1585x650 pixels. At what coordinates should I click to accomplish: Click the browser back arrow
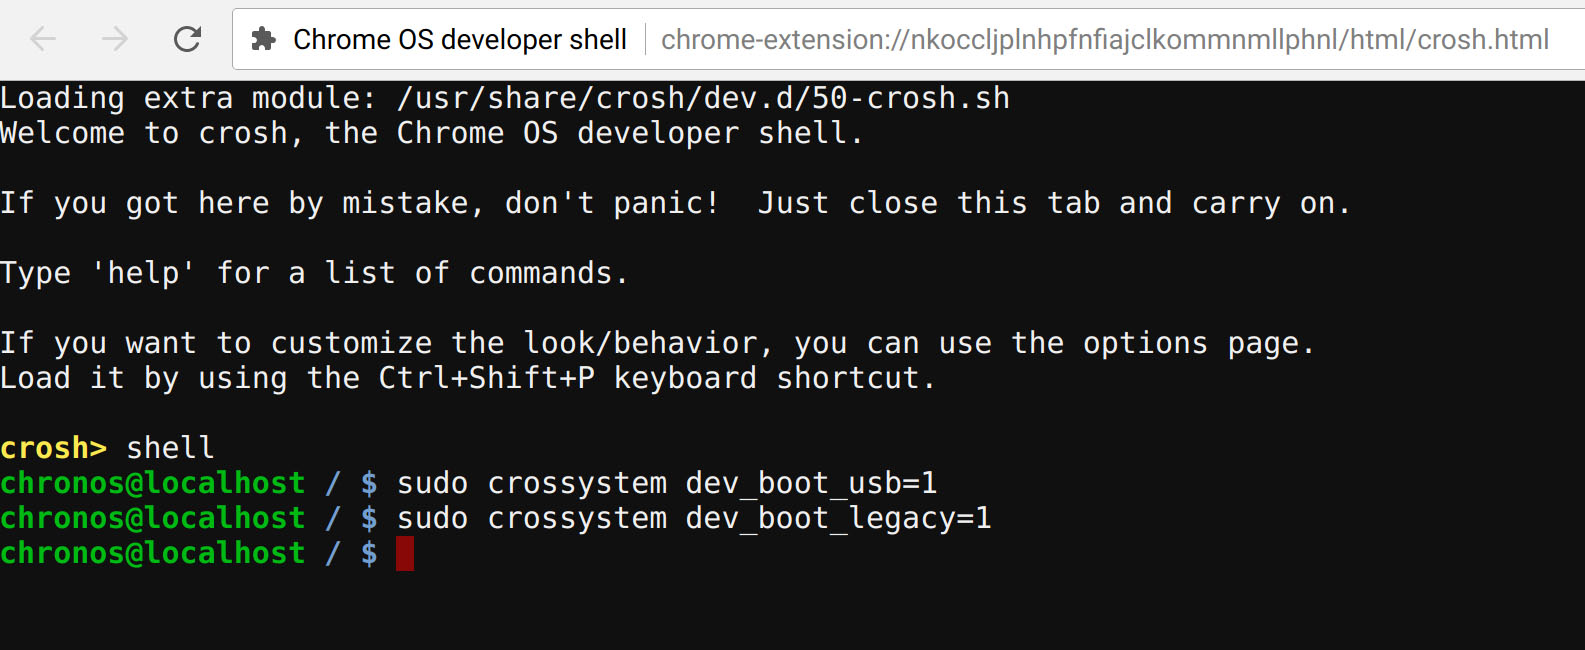43,39
